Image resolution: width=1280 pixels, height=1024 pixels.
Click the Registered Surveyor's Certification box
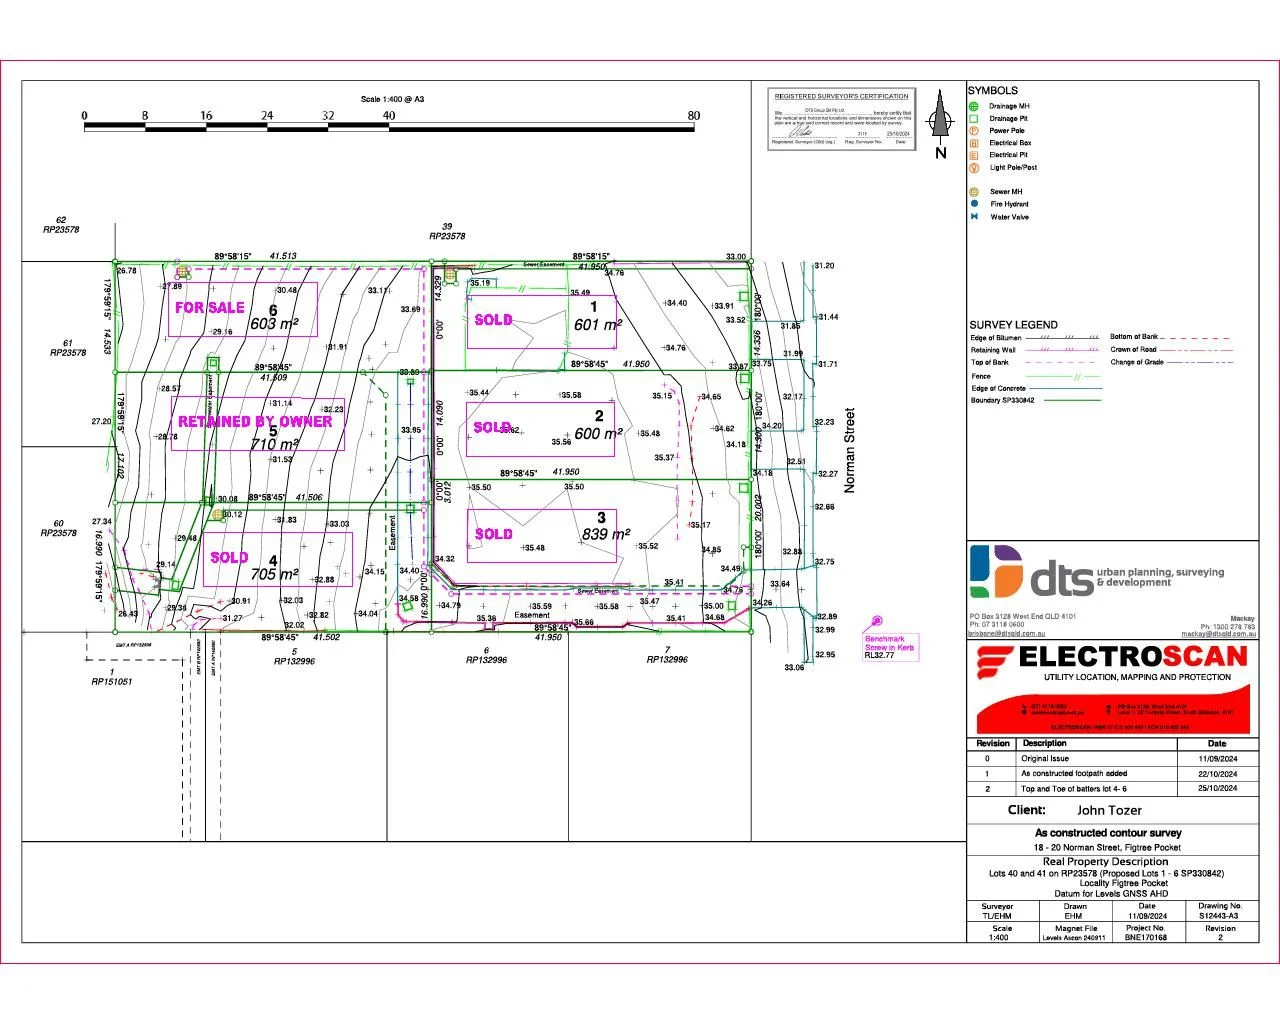pyautogui.click(x=841, y=119)
